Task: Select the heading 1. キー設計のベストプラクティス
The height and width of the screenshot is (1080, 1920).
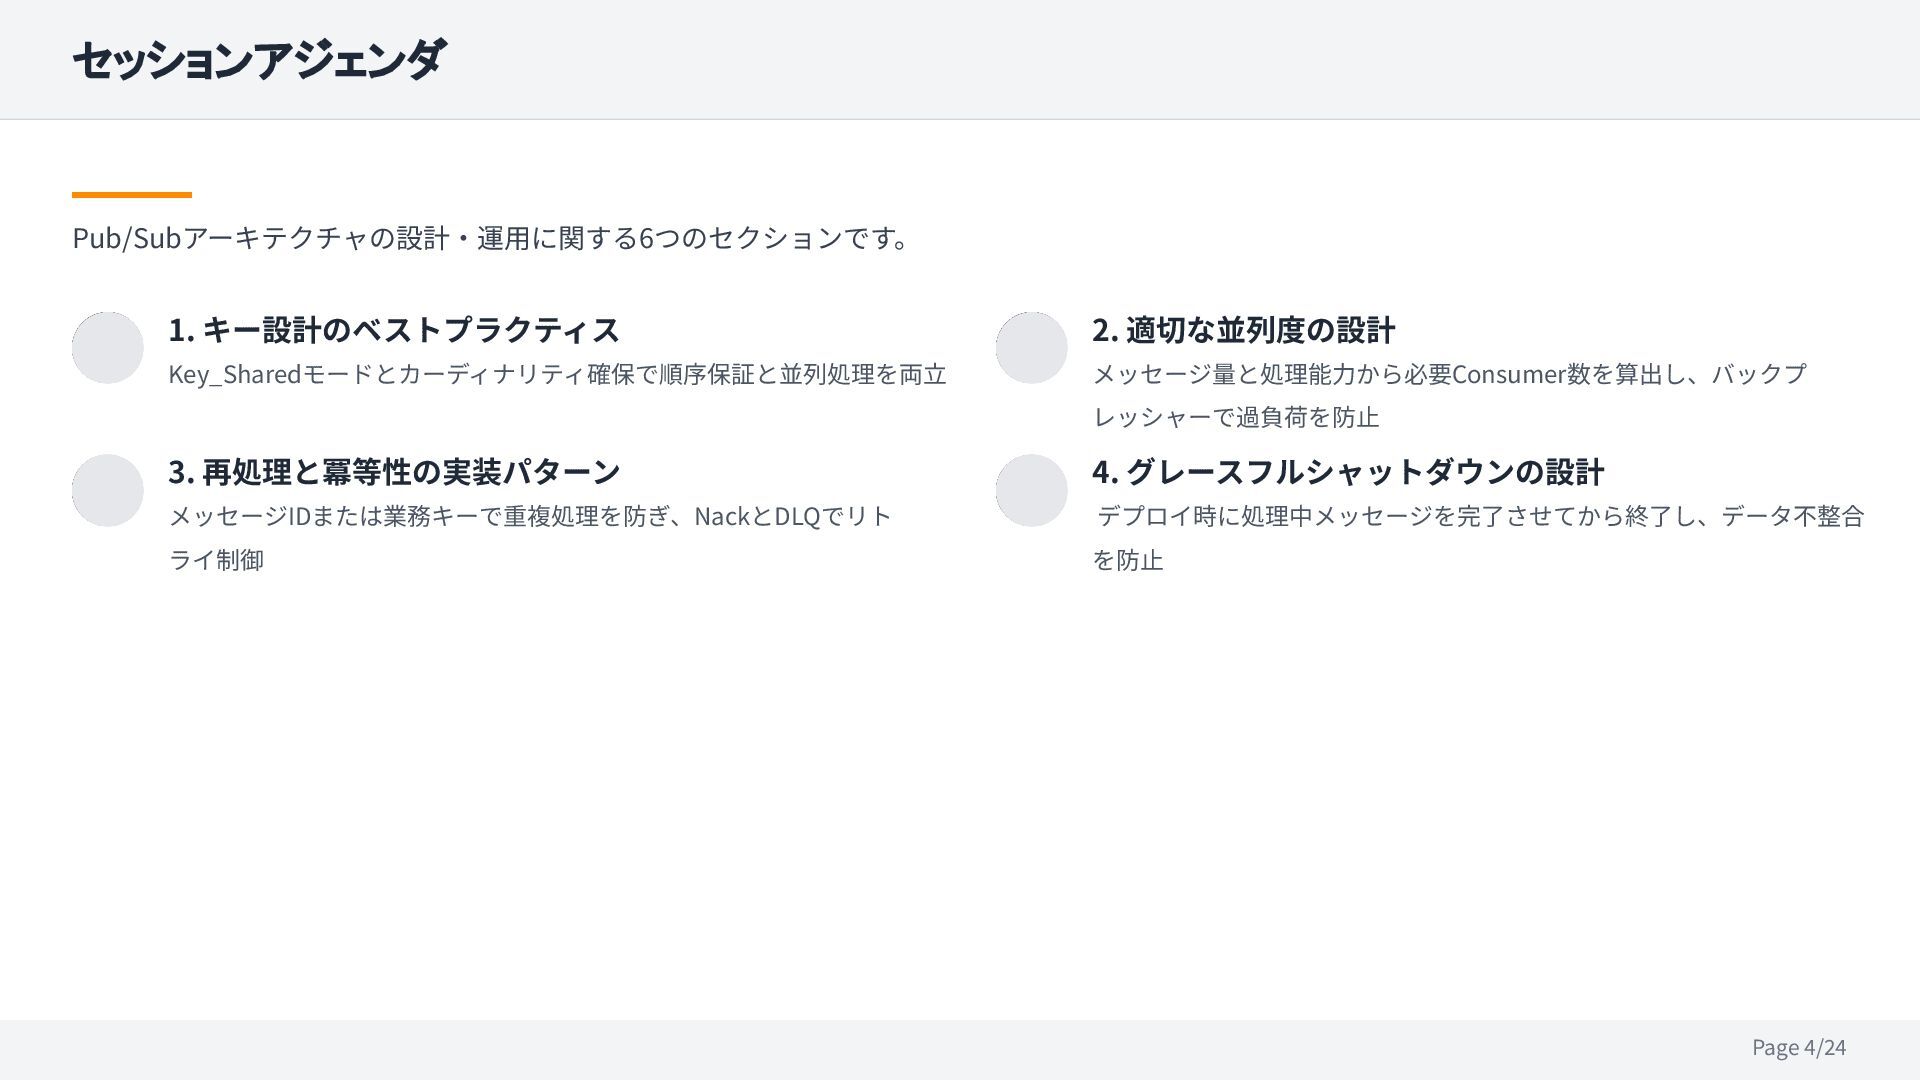Action: coord(394,330)
